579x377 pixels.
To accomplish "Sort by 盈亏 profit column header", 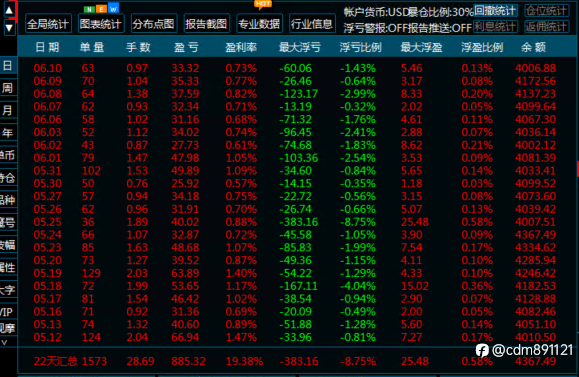I will pos(186,47).
